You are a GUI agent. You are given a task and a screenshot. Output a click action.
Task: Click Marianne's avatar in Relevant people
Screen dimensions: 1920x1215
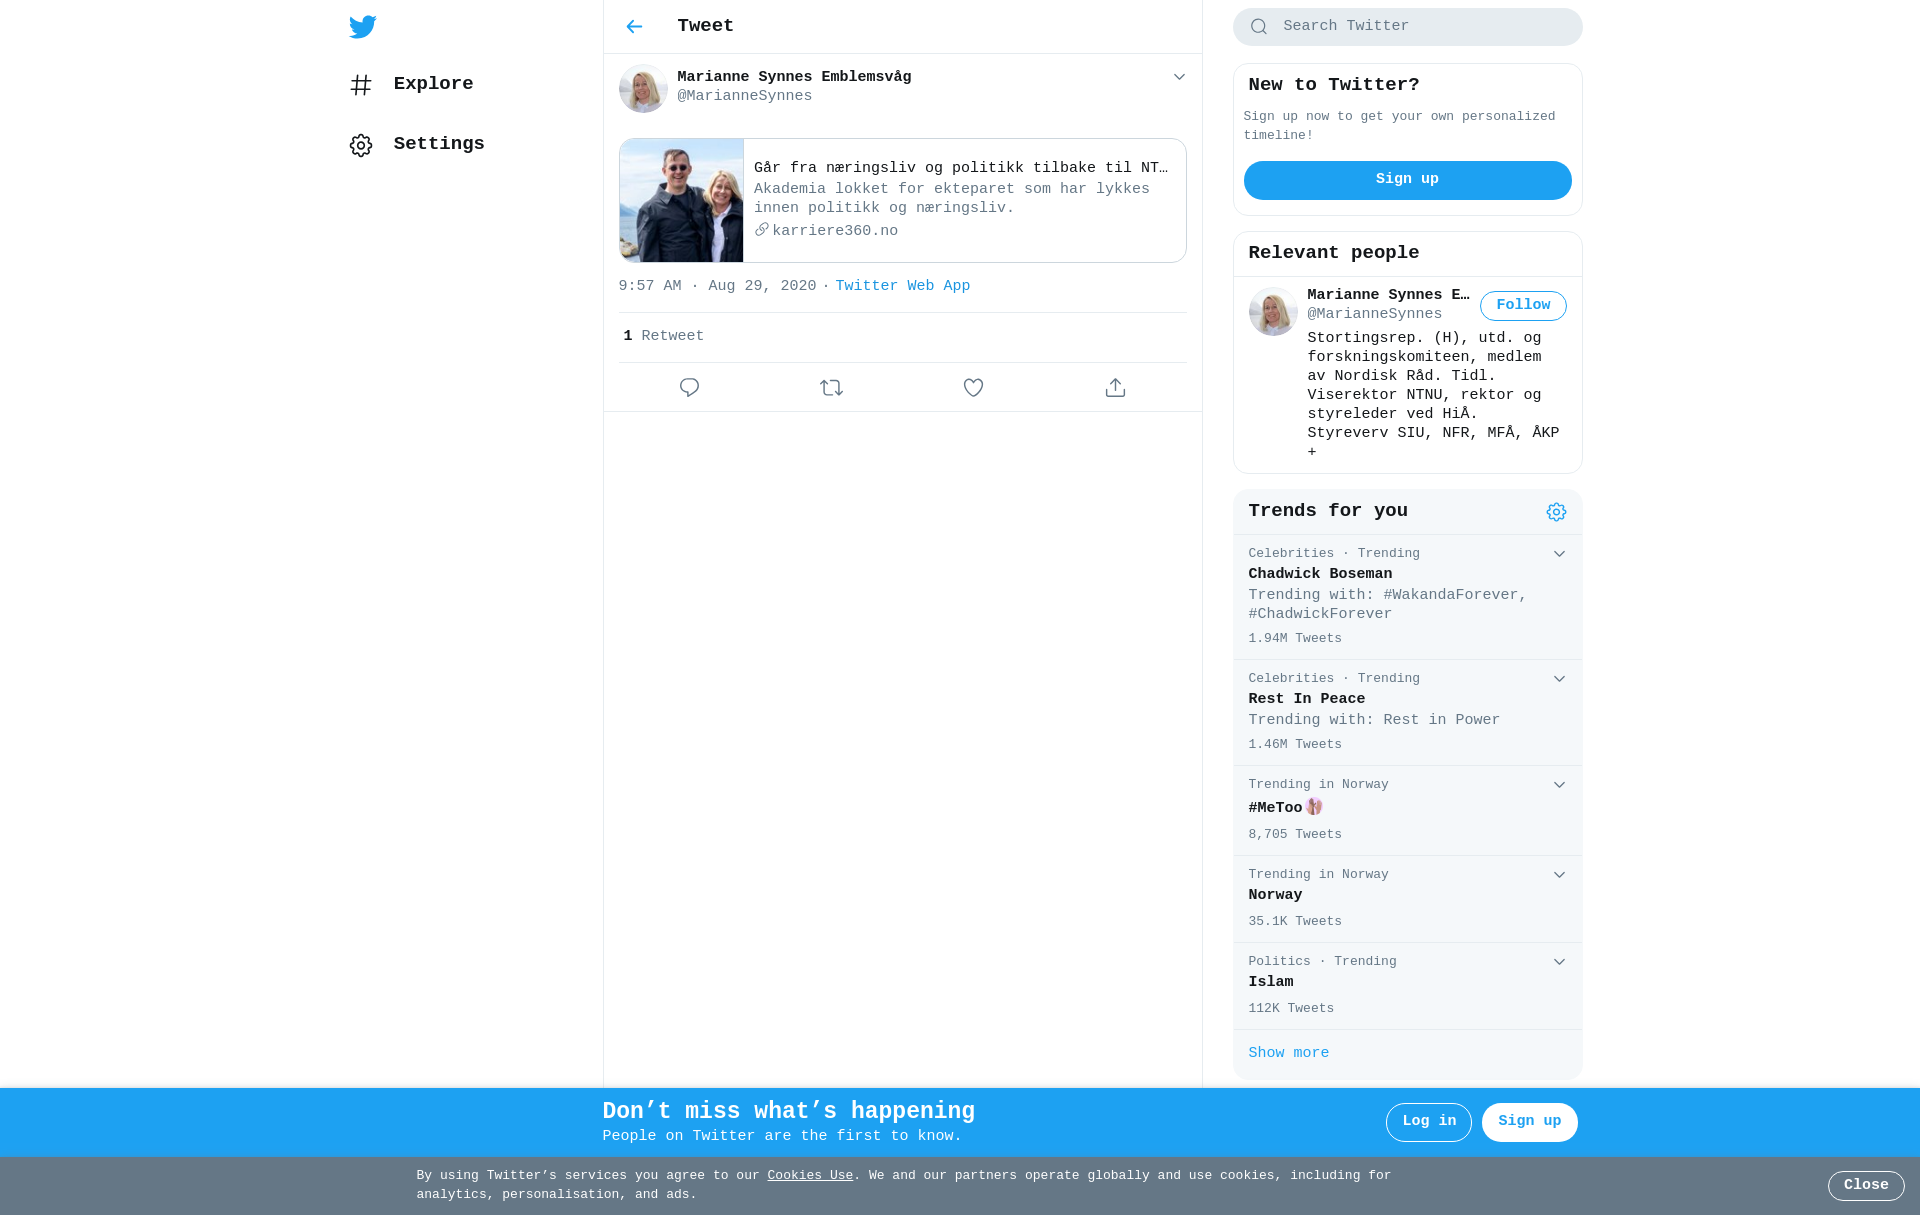(x=1273, y=312)
